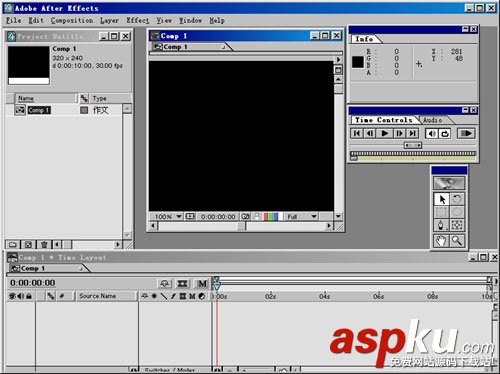This screenshot has width=500, height=374.
Task: Pick the Pan Behind tool
Action: [457, 225]
